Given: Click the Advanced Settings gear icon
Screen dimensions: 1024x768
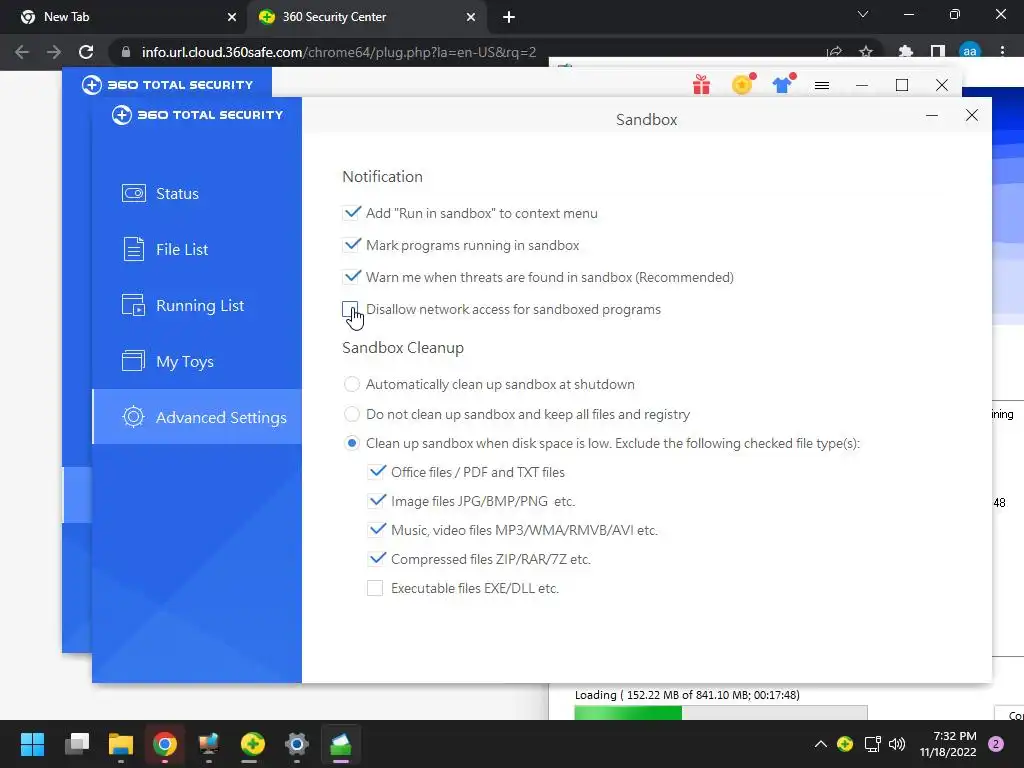Looking at the screenshot, I should click(133, 417).
